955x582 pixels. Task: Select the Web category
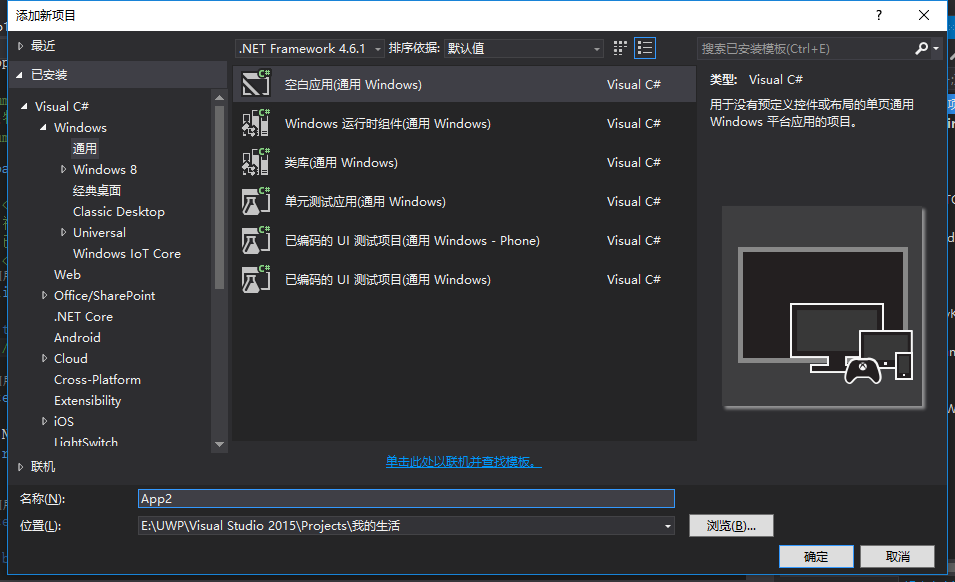click(67, 275)
